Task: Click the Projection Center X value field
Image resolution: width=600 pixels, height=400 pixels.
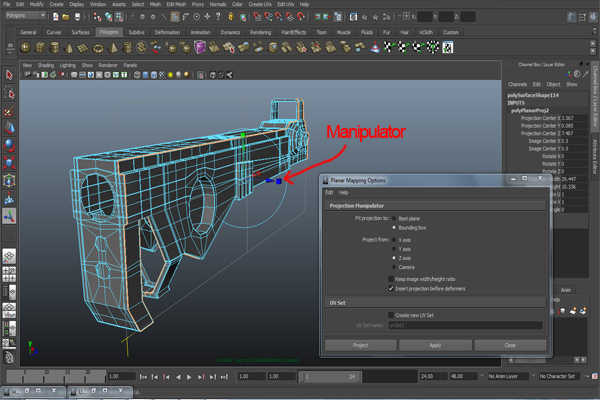Action: tap(573, 118)
